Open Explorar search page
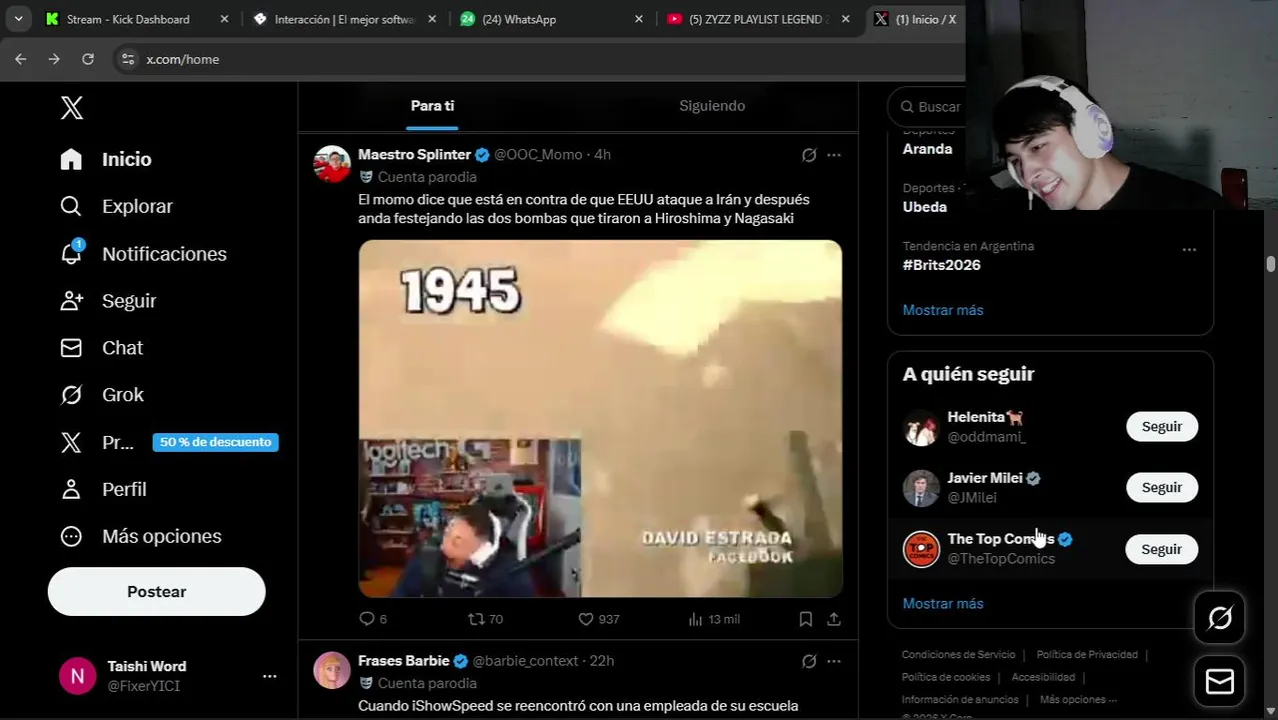The width and height of the screenshot is (1278, 720). [117, 206]
